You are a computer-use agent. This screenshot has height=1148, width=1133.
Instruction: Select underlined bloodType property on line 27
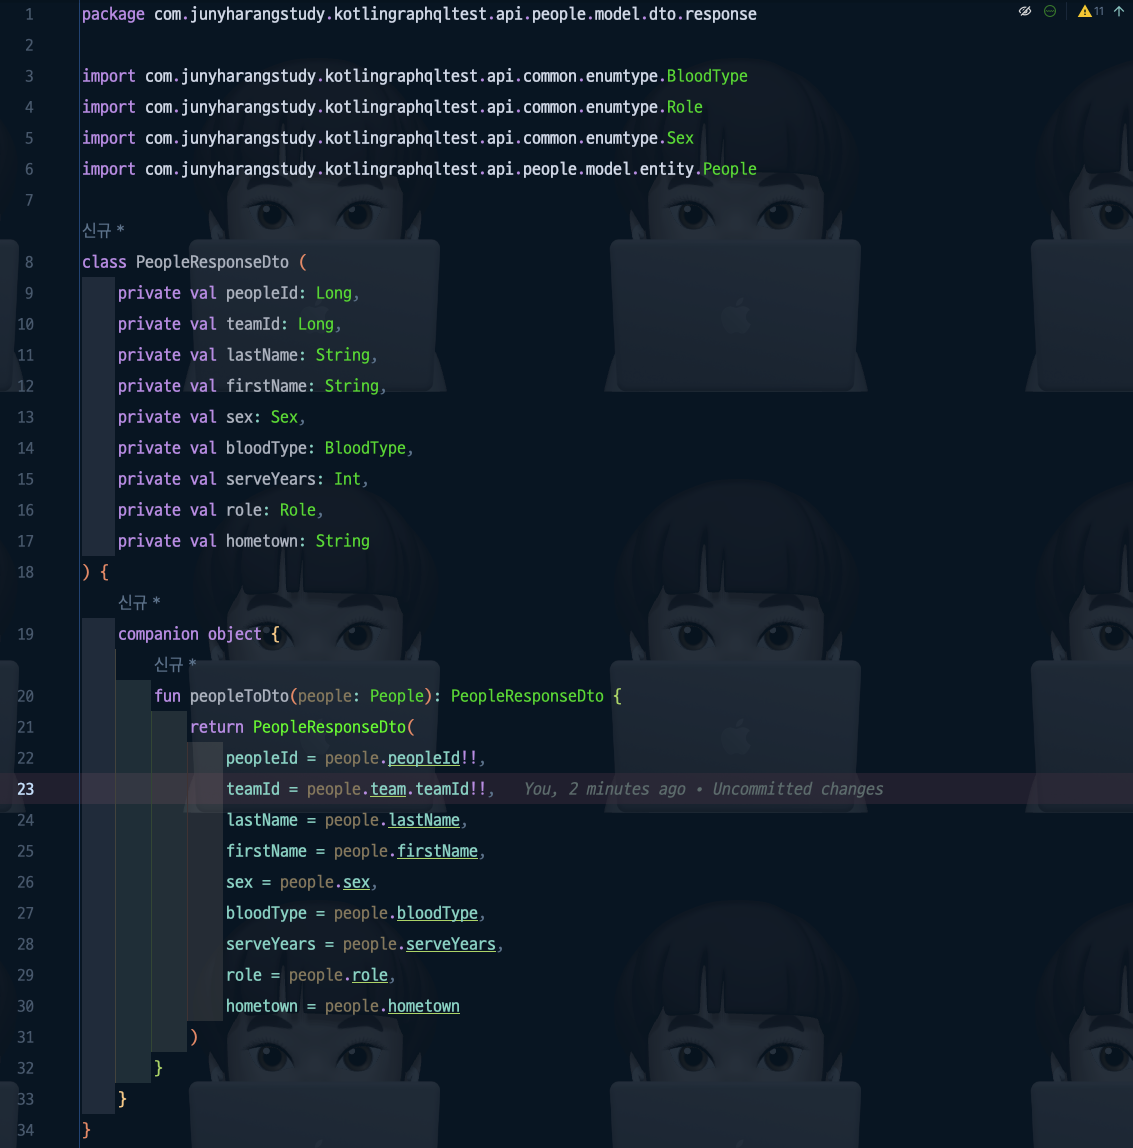point(437,913)
